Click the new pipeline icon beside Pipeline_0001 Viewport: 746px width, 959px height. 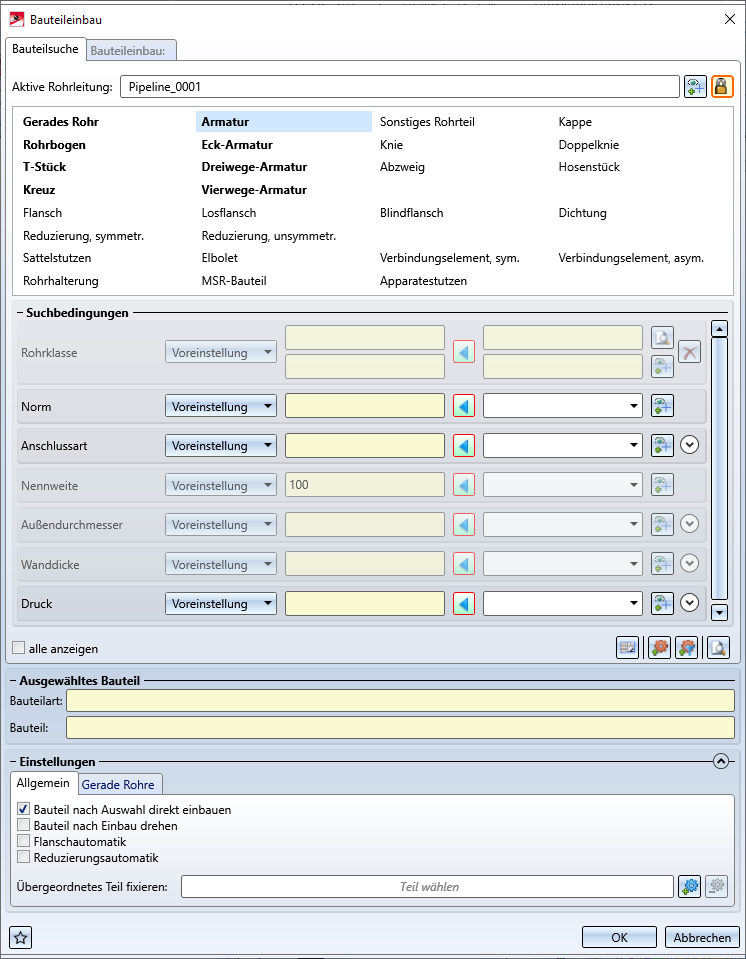pyautogui.click(x=695, y=87)
